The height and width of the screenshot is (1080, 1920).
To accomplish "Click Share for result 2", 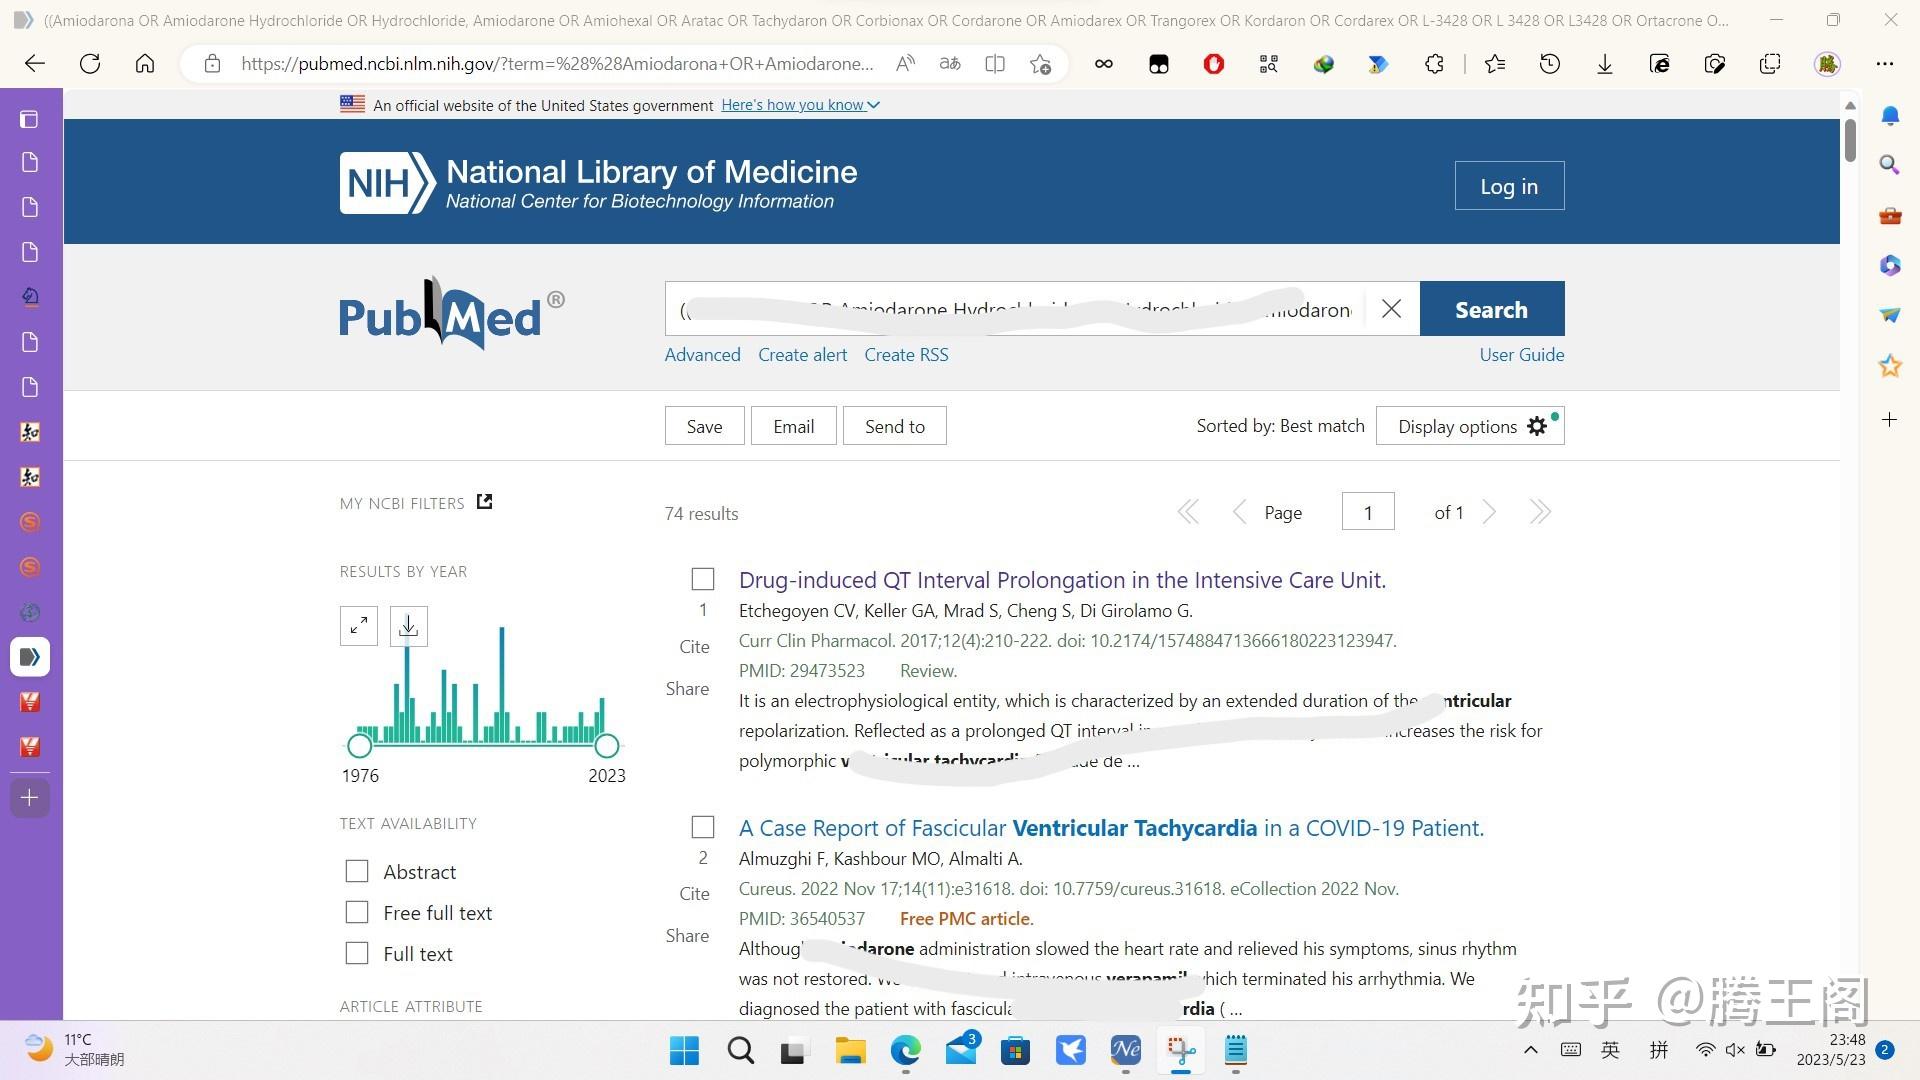I will [687, 936].
